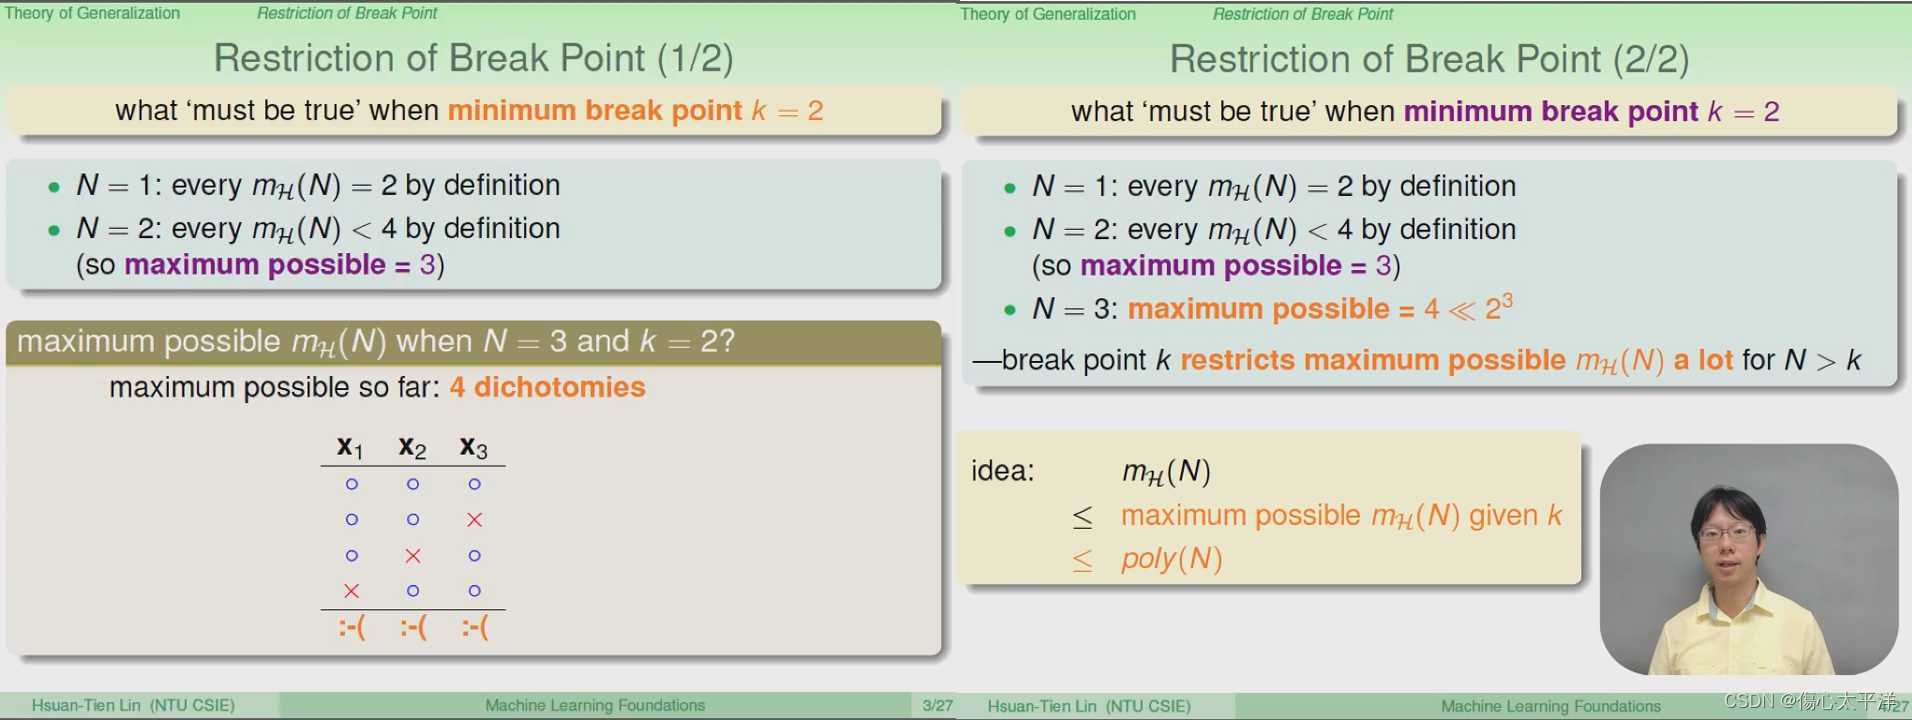The height and width of the screenshot is (720, 1912).
Task: Click 'Theory of Generalization' header on right slide
Action: pos(1048,14)
